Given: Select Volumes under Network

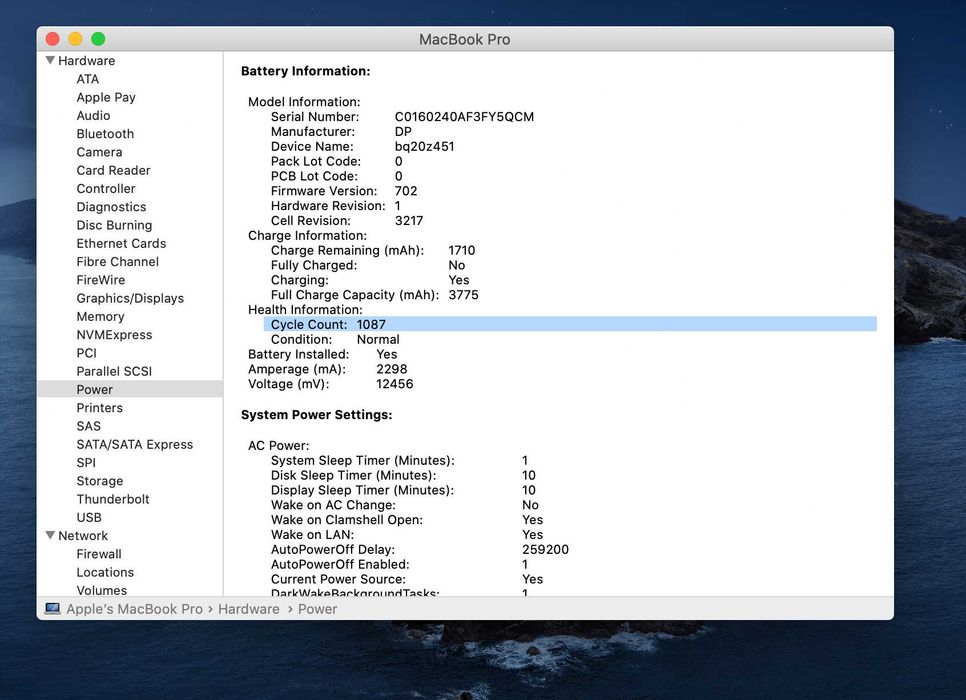Looking at the screenshot, I should click(x=102, y=590).
